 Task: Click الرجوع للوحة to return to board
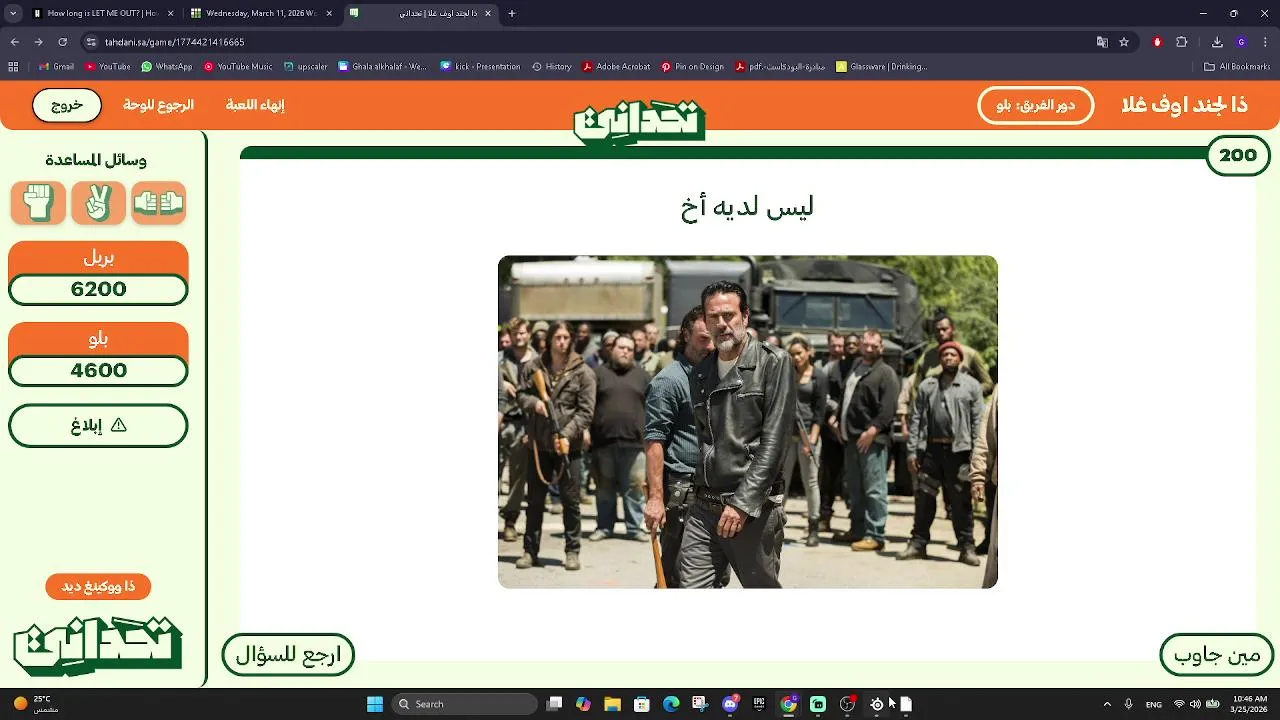pyautogui.click(x=158, y=105)
